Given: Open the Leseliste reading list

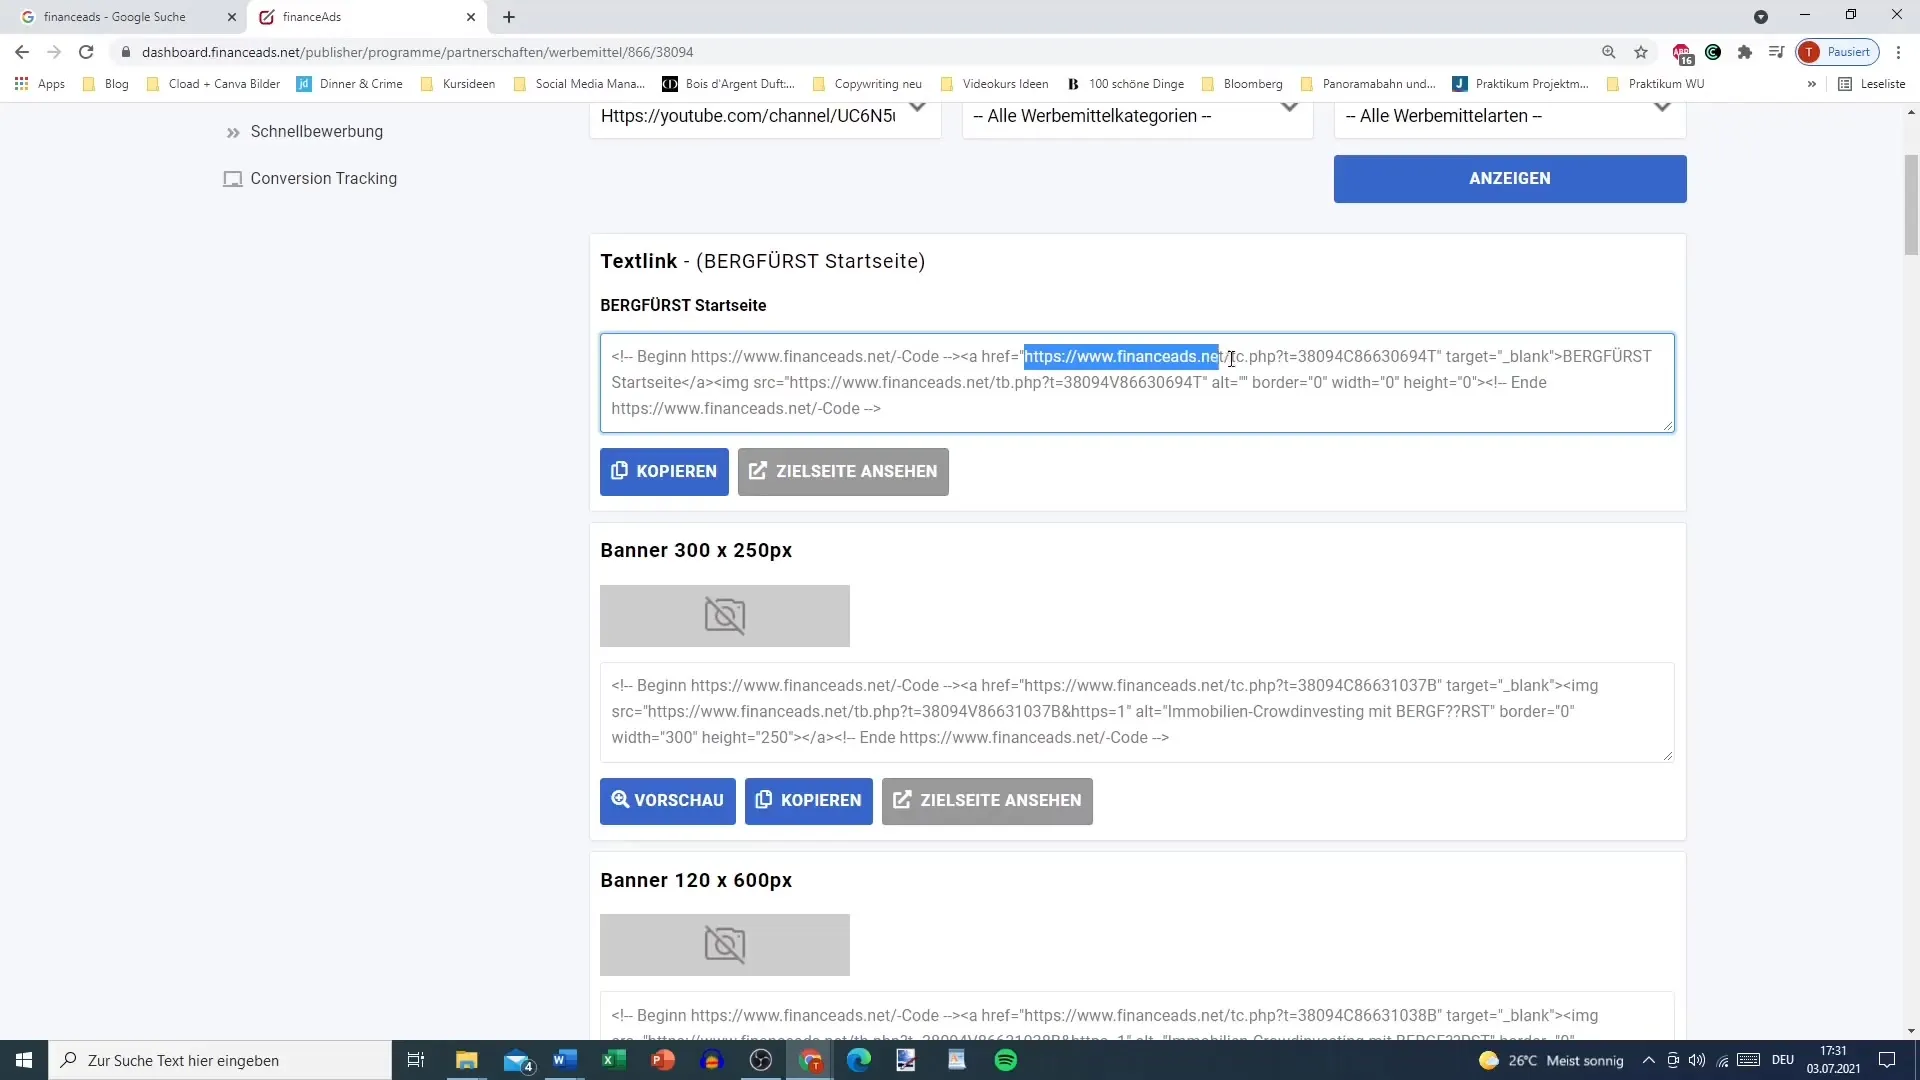Looking at the screenshot, I should click(1872, 84).
